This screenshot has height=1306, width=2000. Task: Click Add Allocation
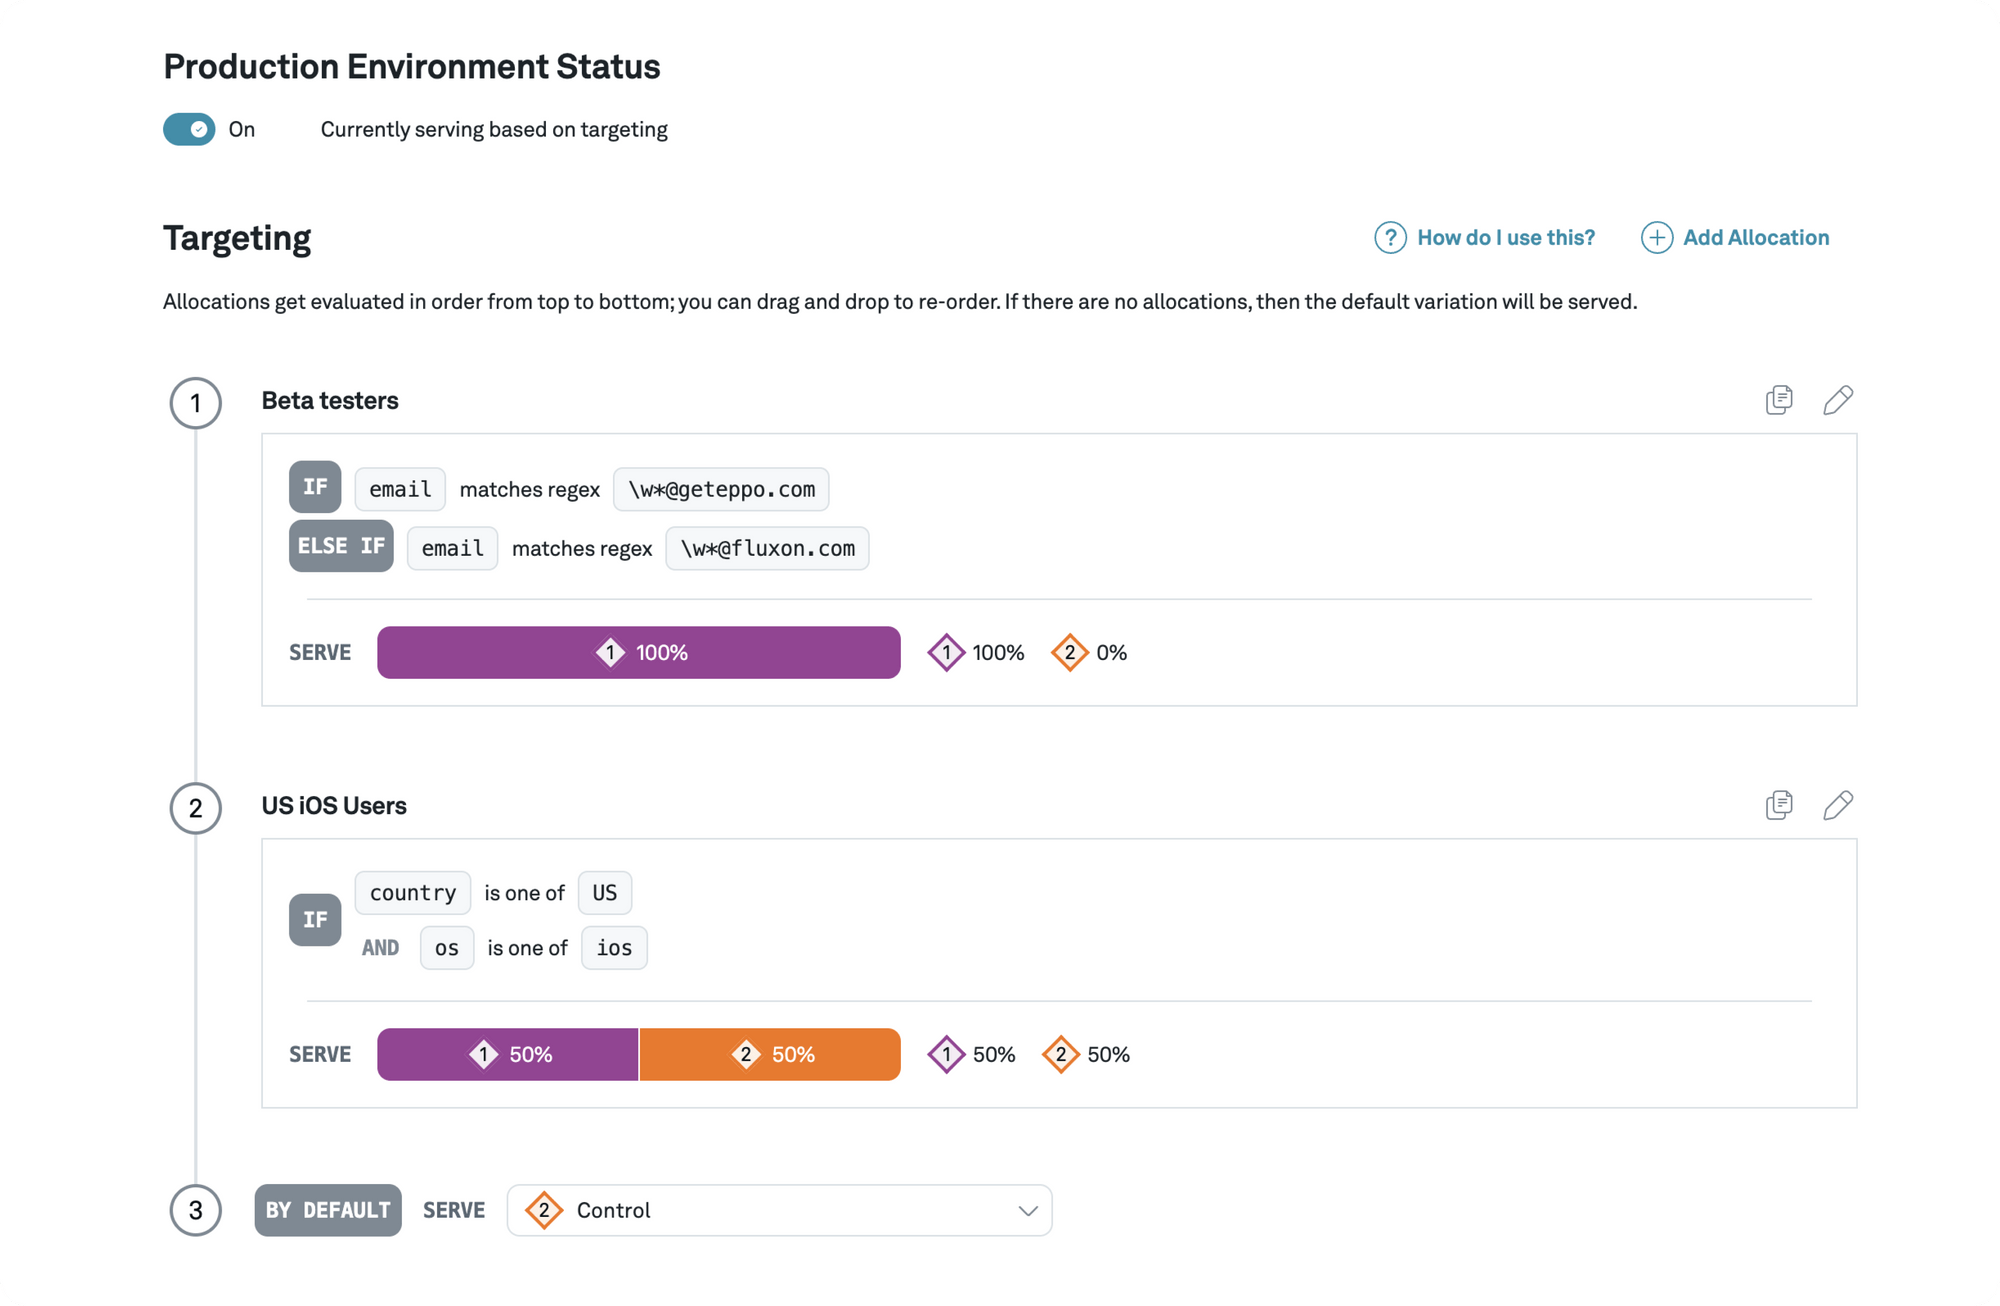1754,237
